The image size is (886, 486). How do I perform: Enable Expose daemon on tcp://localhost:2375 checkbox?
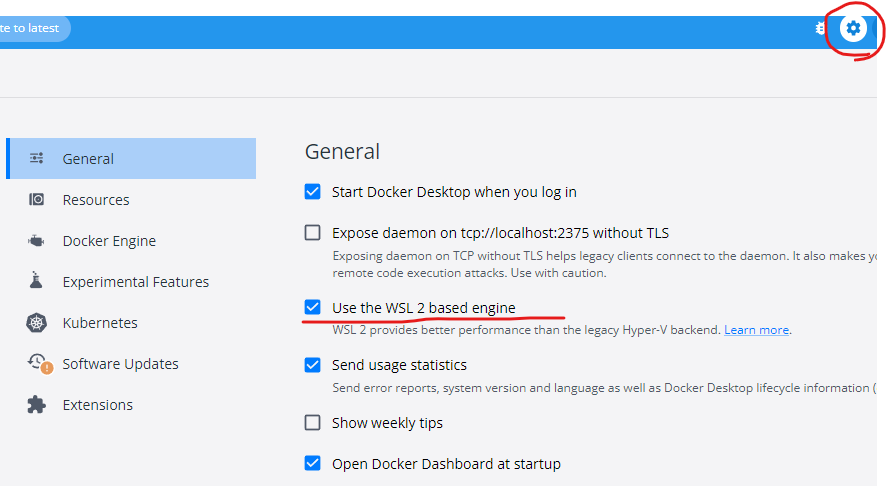(312, 233)
